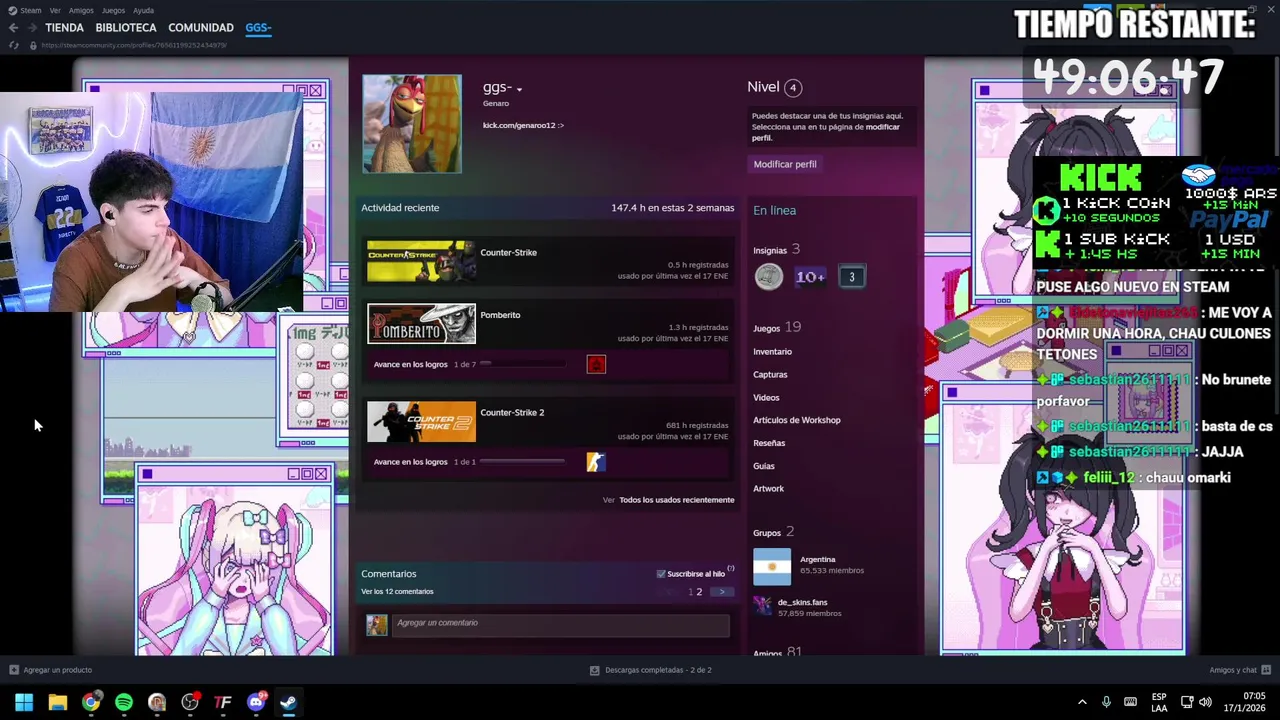Open the Inventario link
The width and height of the screenshot is (1280, 720).
click(772, 352)
